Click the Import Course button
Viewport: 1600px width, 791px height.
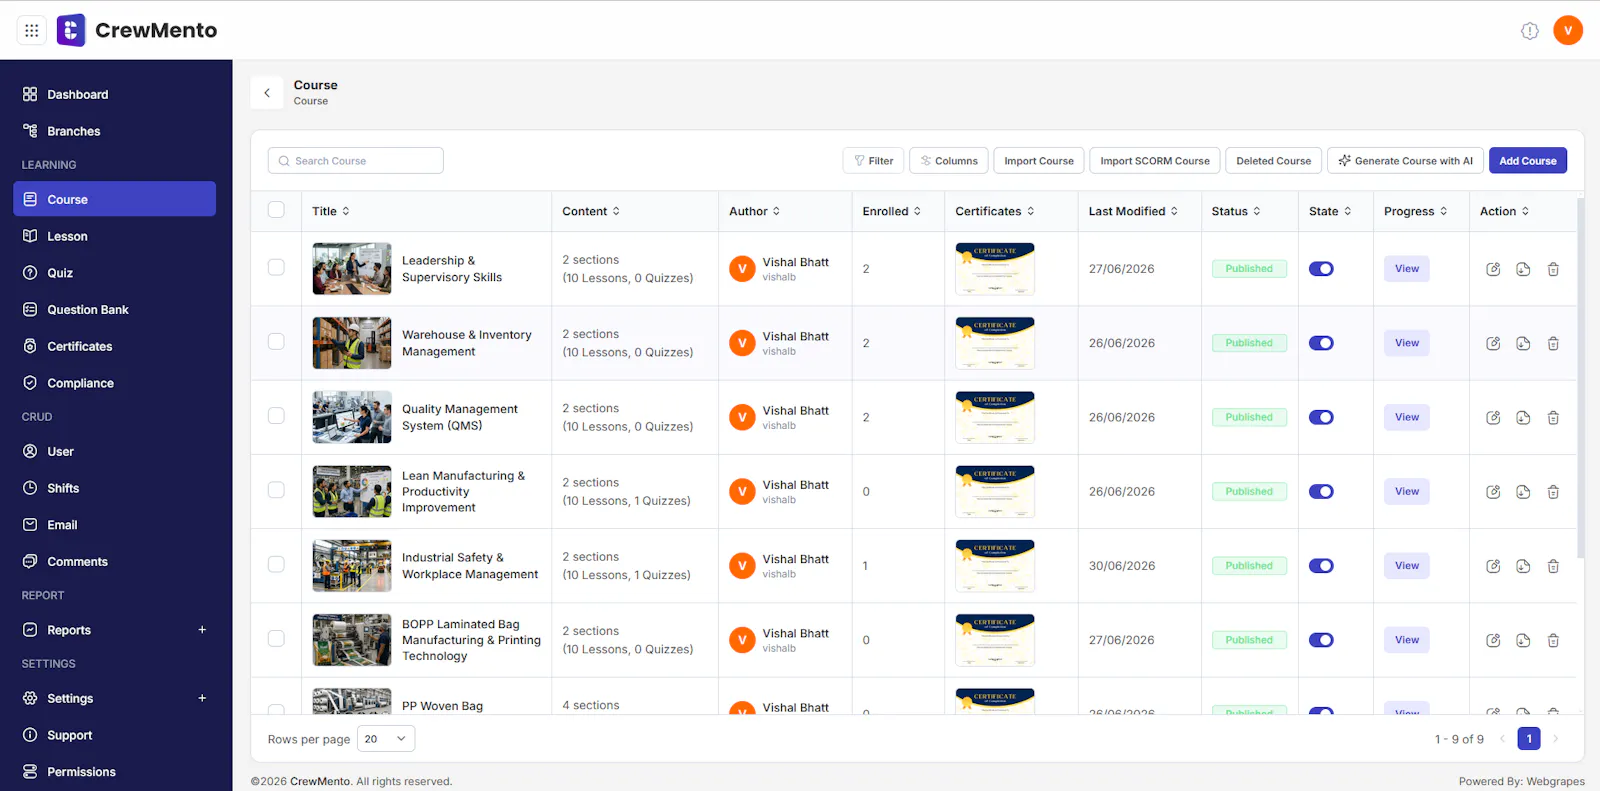[x=1038, y=161]
